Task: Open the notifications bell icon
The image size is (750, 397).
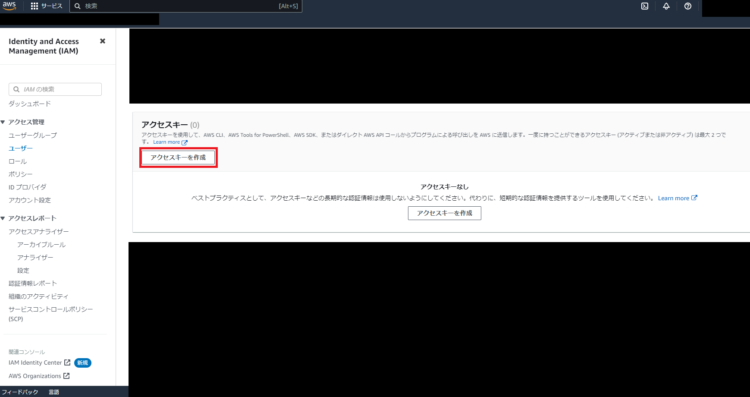Action: [666, 6]
